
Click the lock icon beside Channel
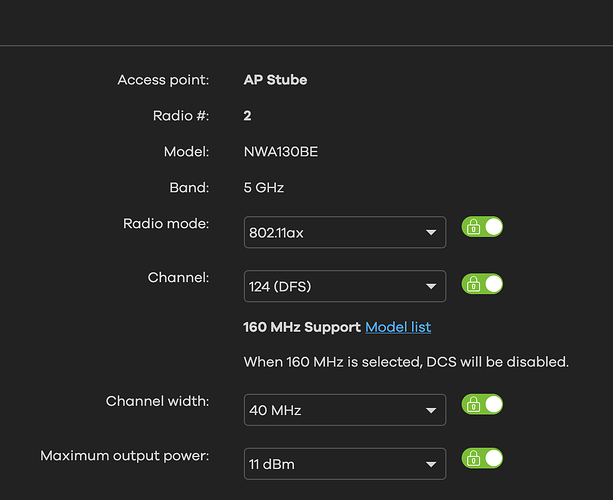pyautogui.click(x=471, y=285)
